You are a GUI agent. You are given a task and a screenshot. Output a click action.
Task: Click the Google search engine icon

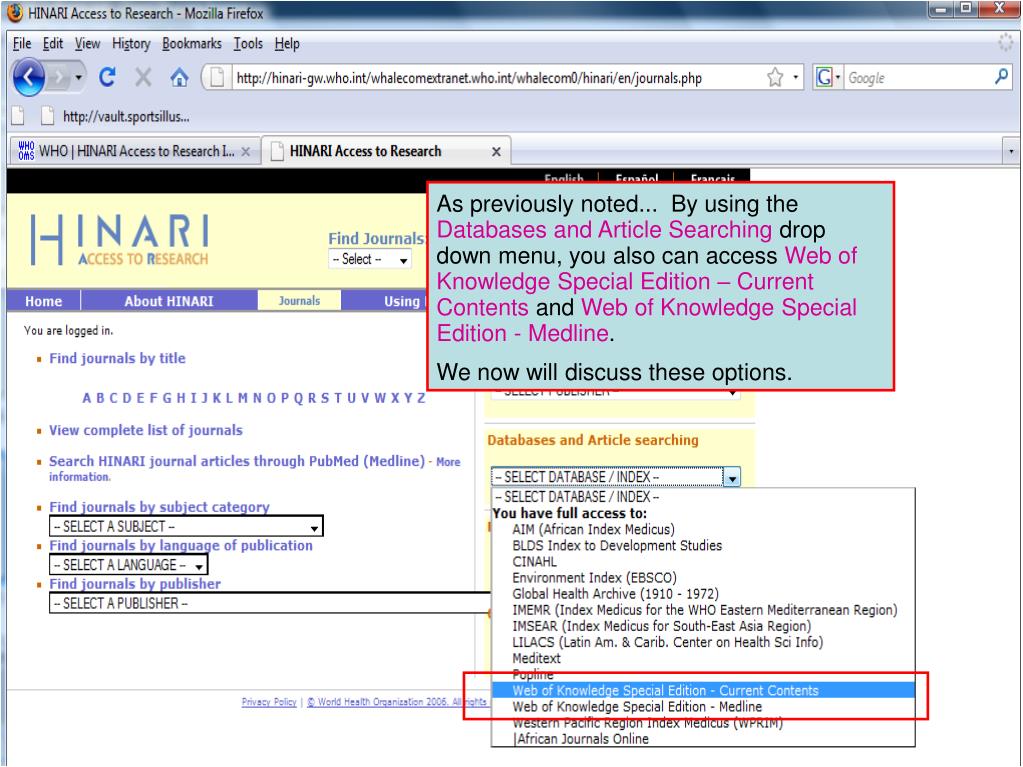click(x=824, y=78)
